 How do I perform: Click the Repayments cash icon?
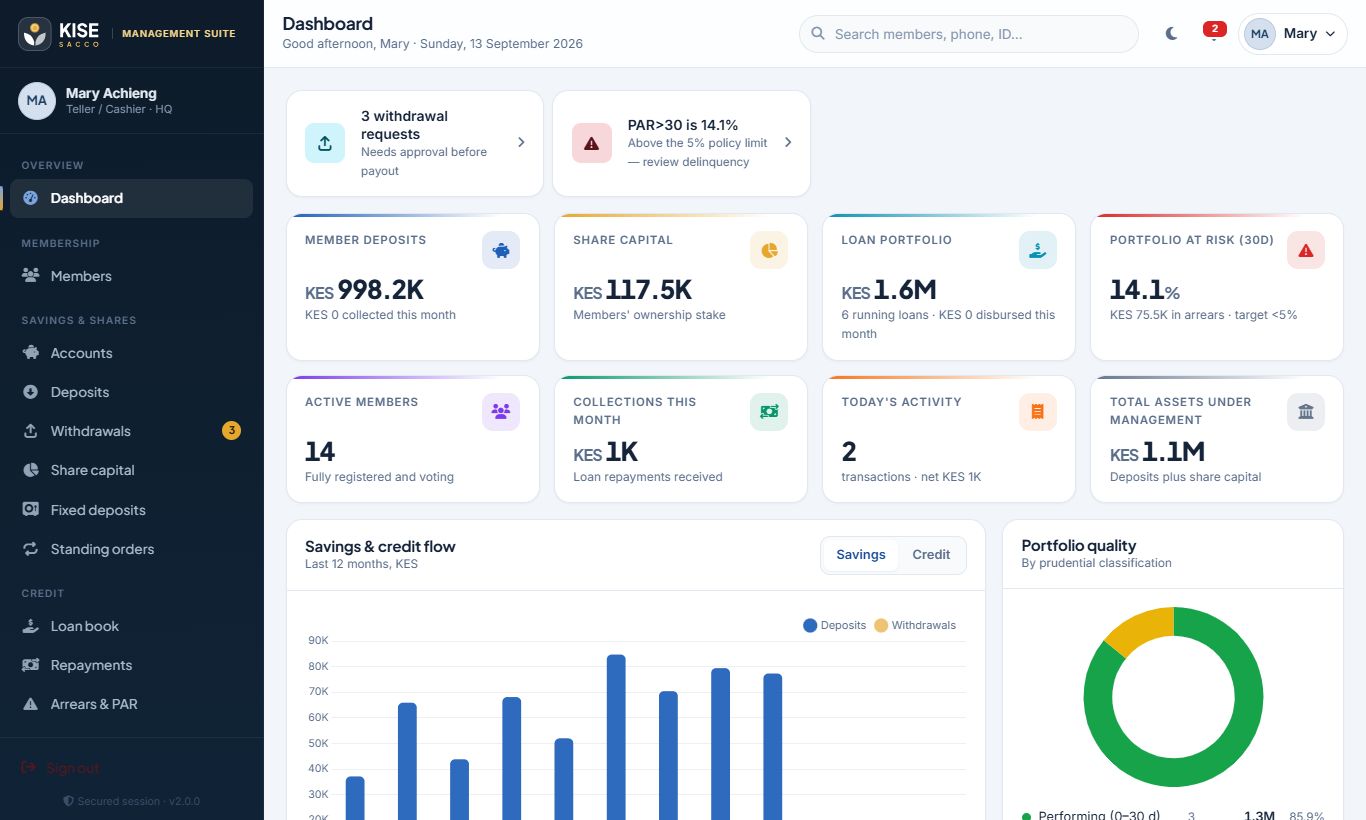(31, 665)
